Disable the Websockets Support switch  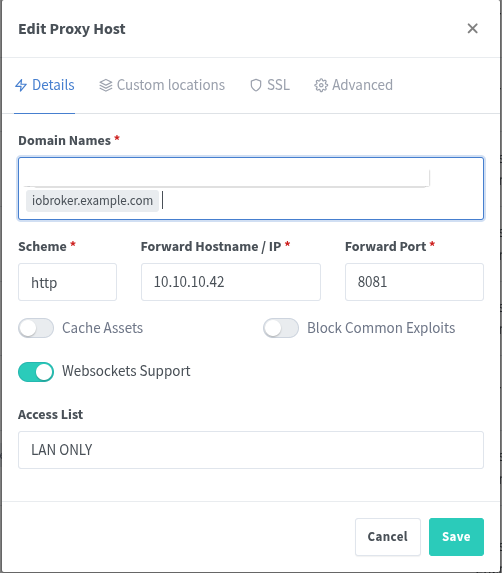(x=36, y=372)
